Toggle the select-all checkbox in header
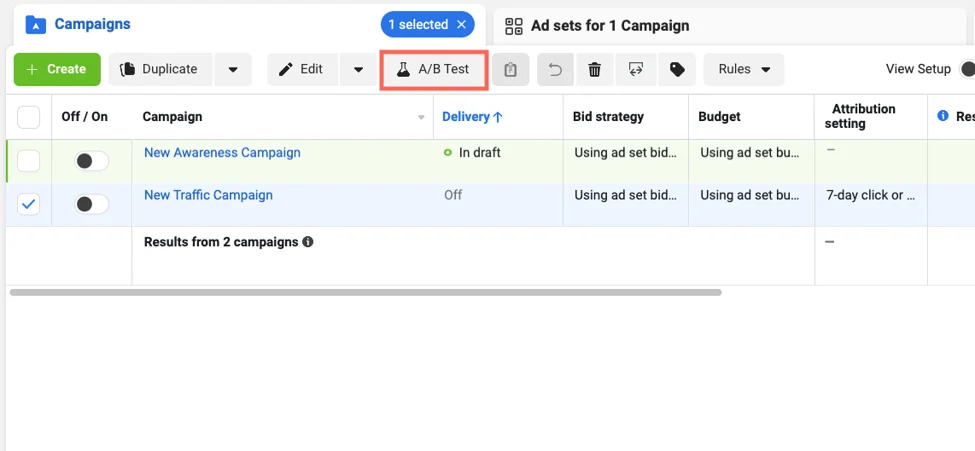975x451 pixels. click(29, 117)
